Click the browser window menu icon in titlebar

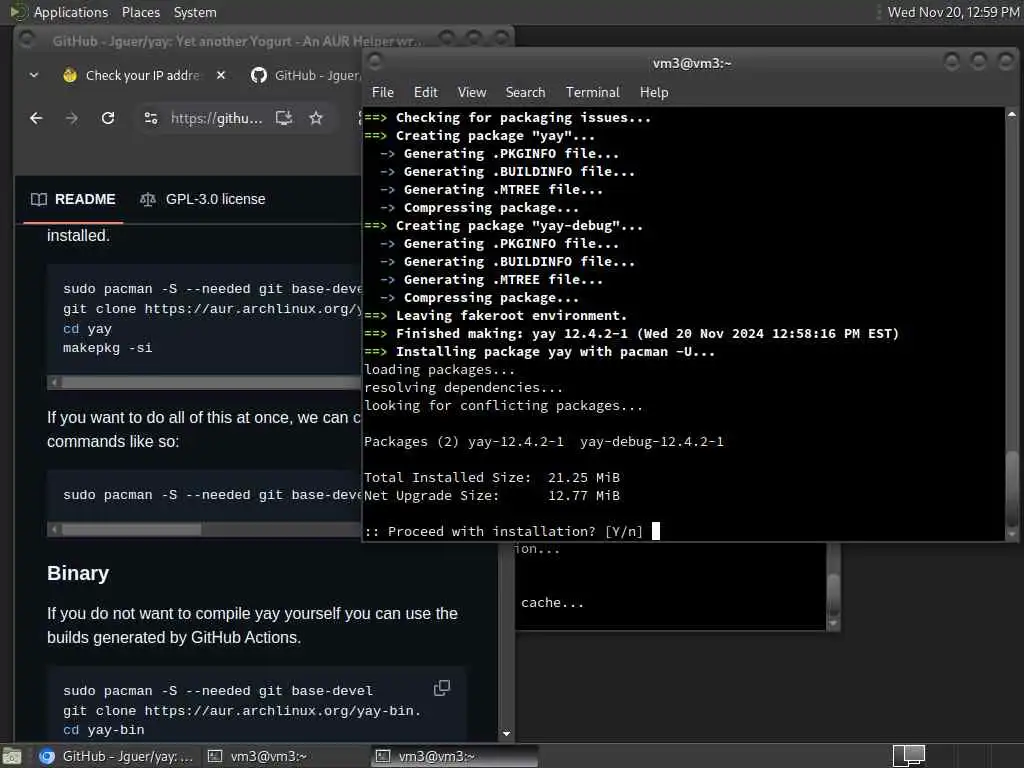tap(27, 39)
